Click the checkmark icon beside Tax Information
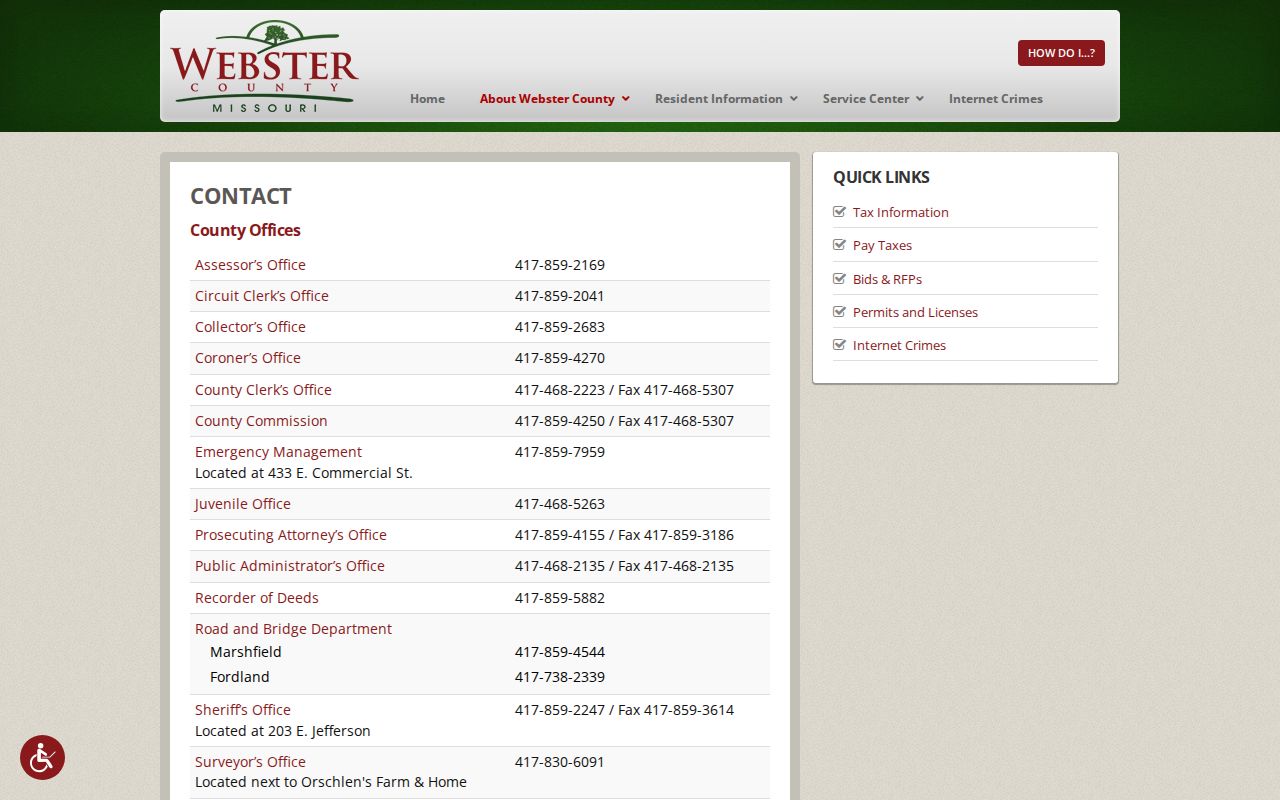Screen dimensions: 1280x800 tap(840, 211)
